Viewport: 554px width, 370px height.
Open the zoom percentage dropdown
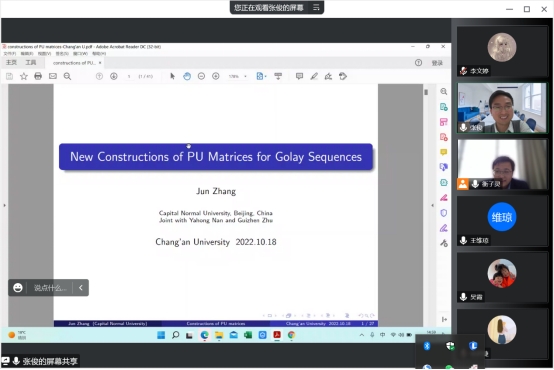(x=238, y=76)
